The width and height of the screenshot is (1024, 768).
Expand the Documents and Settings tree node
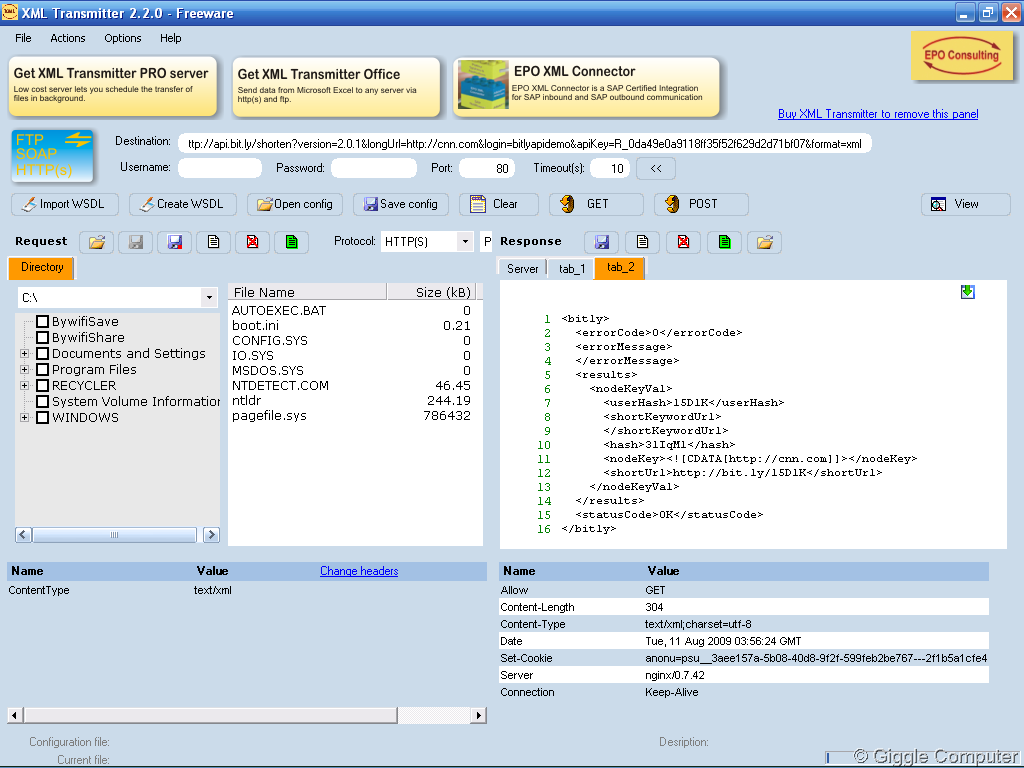(24, 353)
